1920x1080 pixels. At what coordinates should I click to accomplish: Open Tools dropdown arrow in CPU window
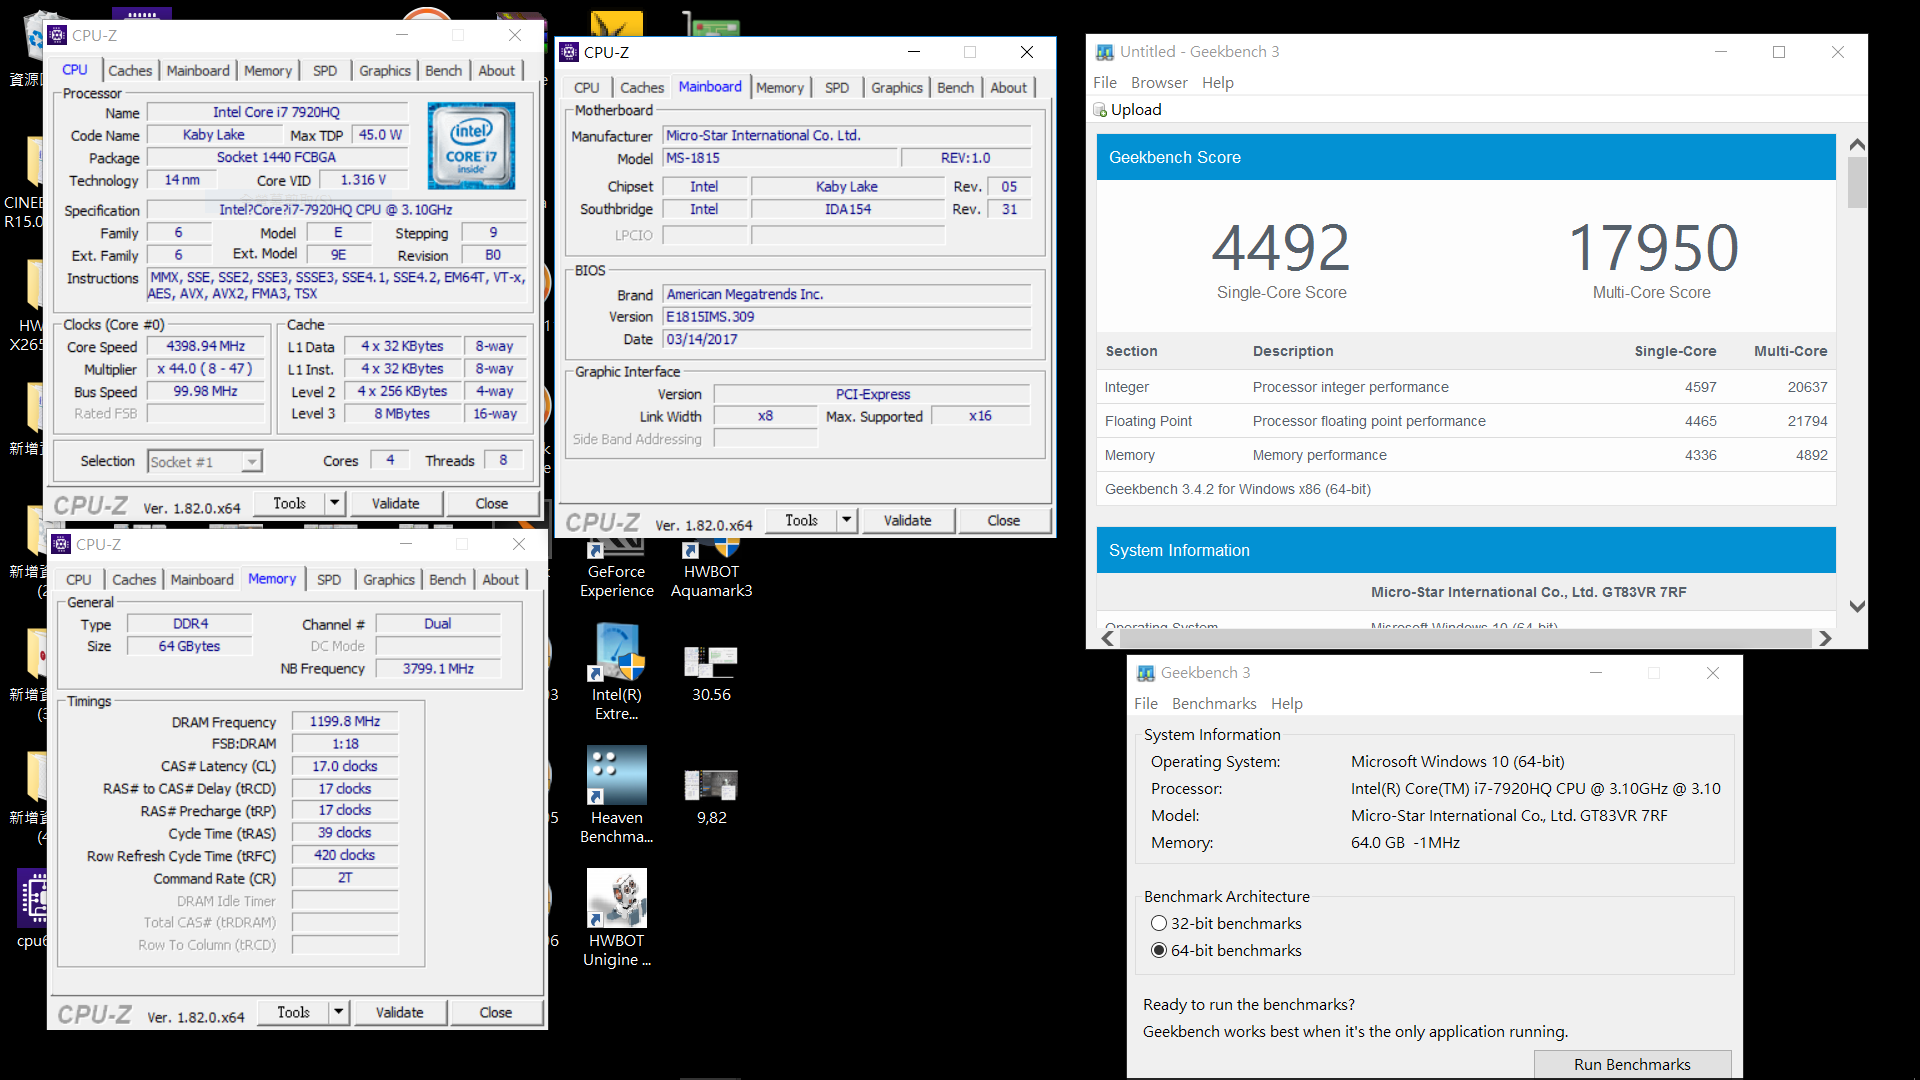[335, 503]
